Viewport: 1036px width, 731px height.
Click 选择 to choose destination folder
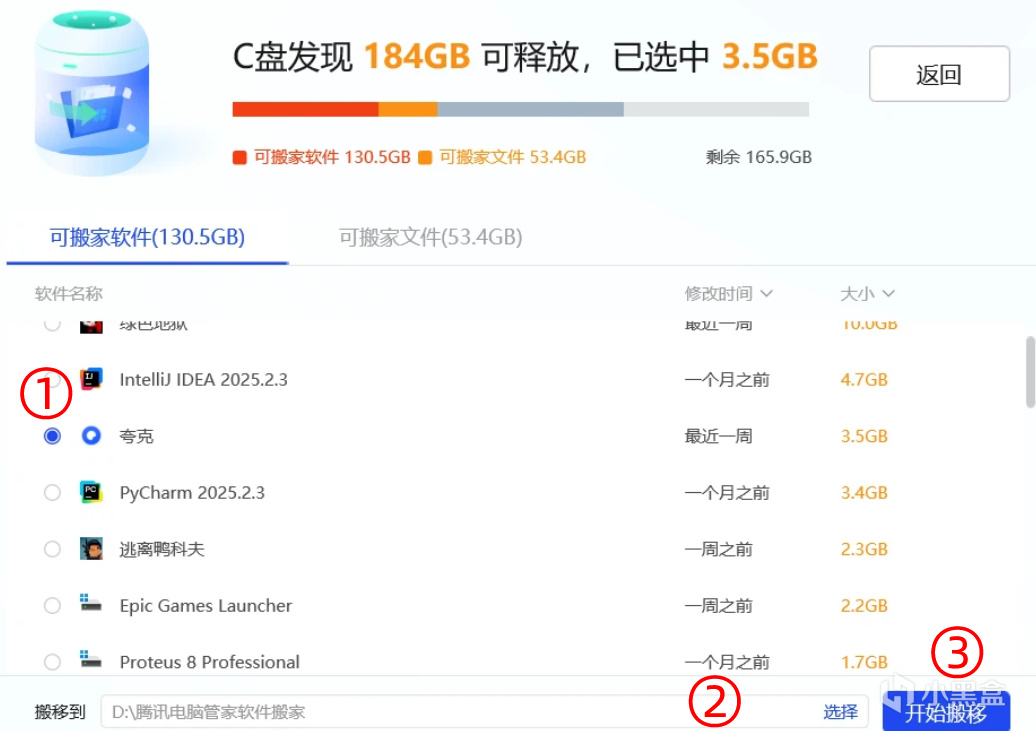click(840, 712)
